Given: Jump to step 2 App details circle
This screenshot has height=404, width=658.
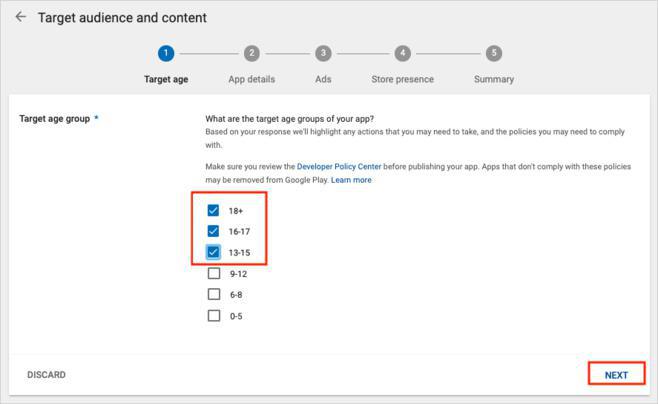Looking at the screenshot, I should tap(251, 53).
